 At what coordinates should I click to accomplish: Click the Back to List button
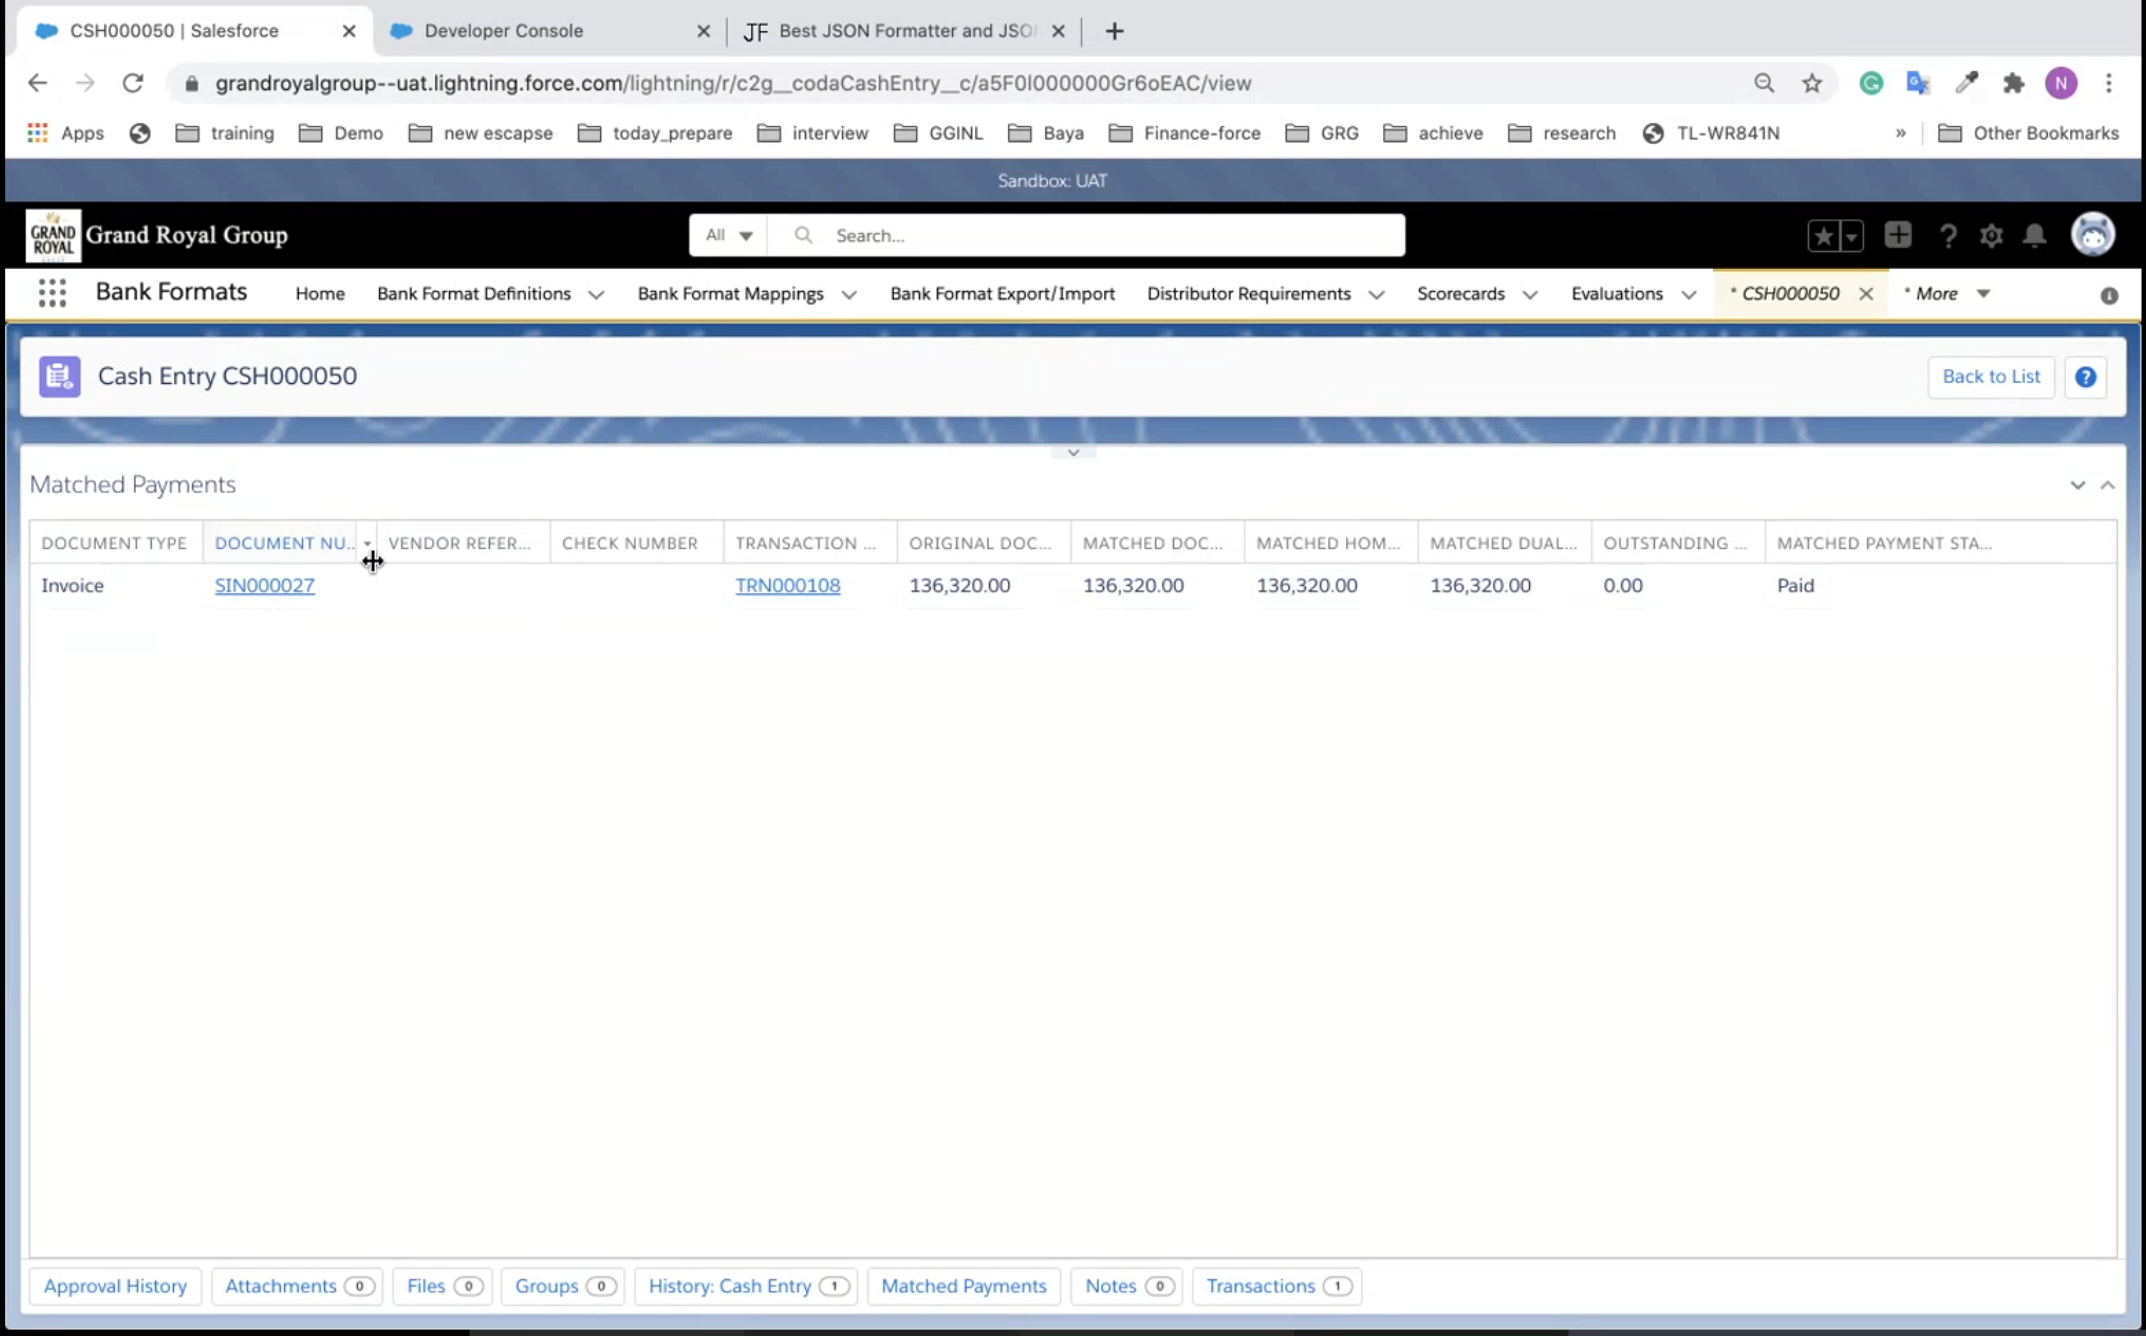click(1990, 377)
